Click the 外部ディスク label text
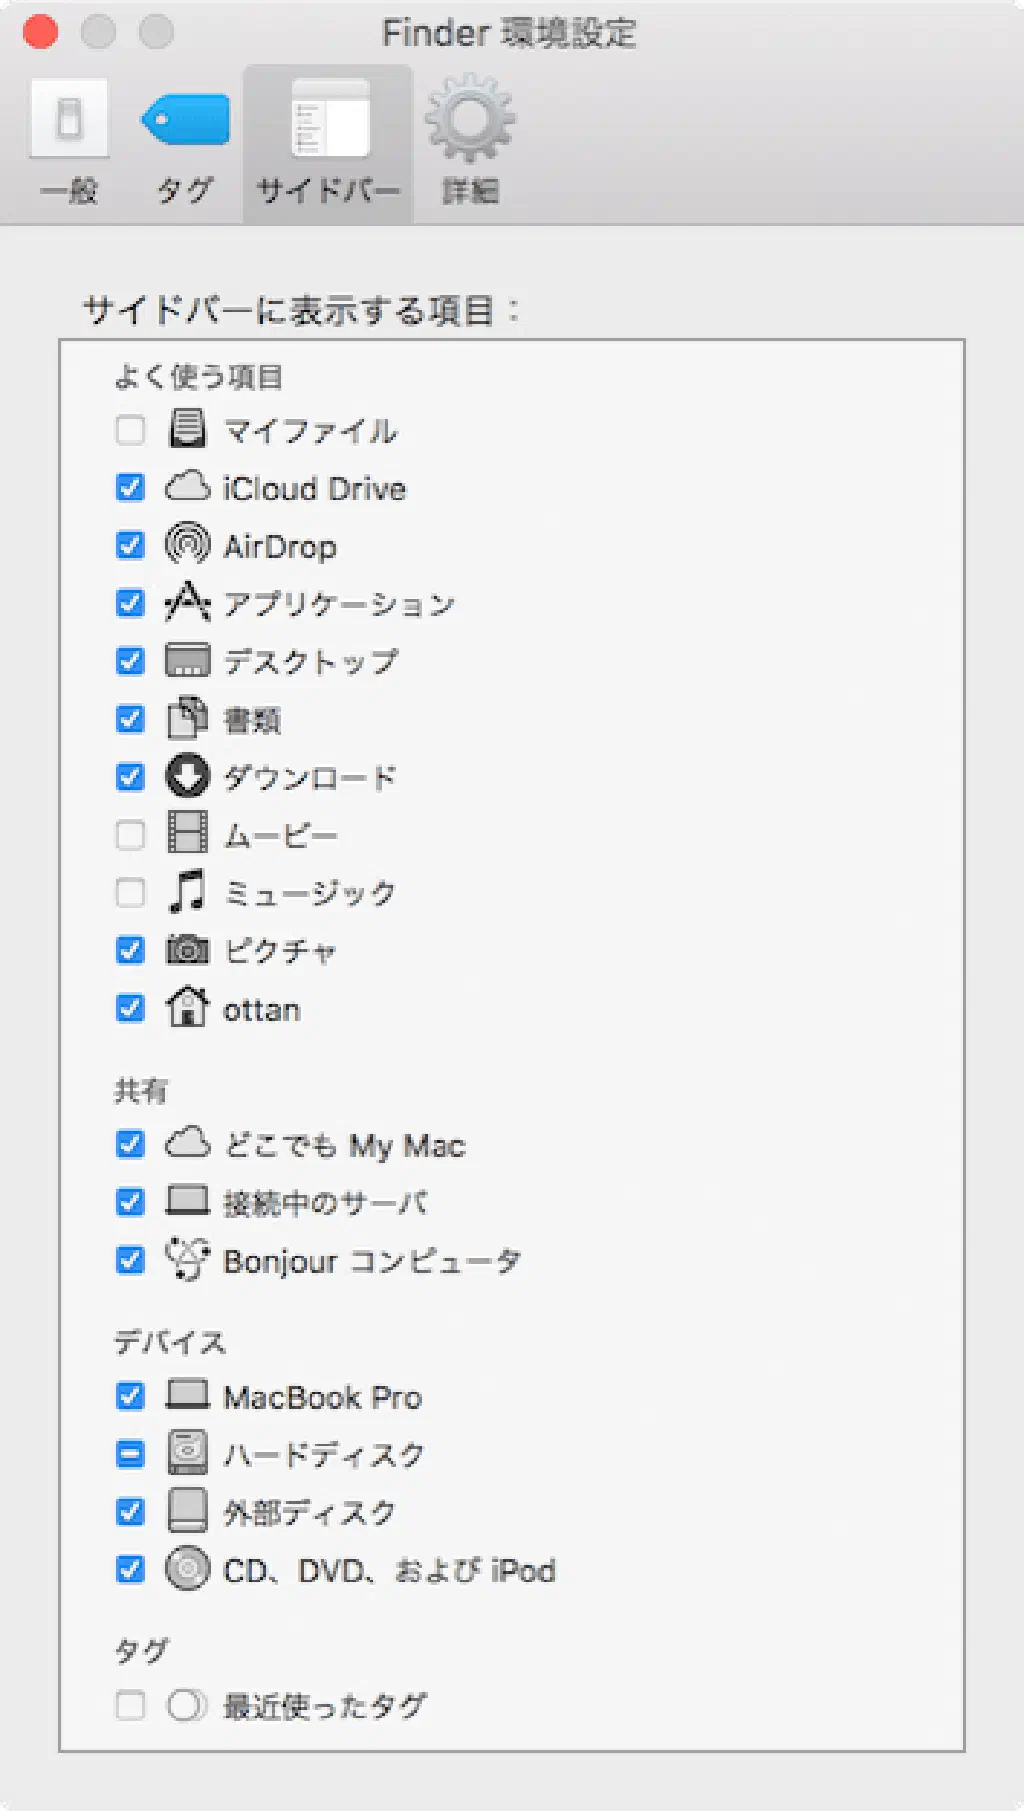This screenshot has width=1024, height=1811. [309, 1512]
